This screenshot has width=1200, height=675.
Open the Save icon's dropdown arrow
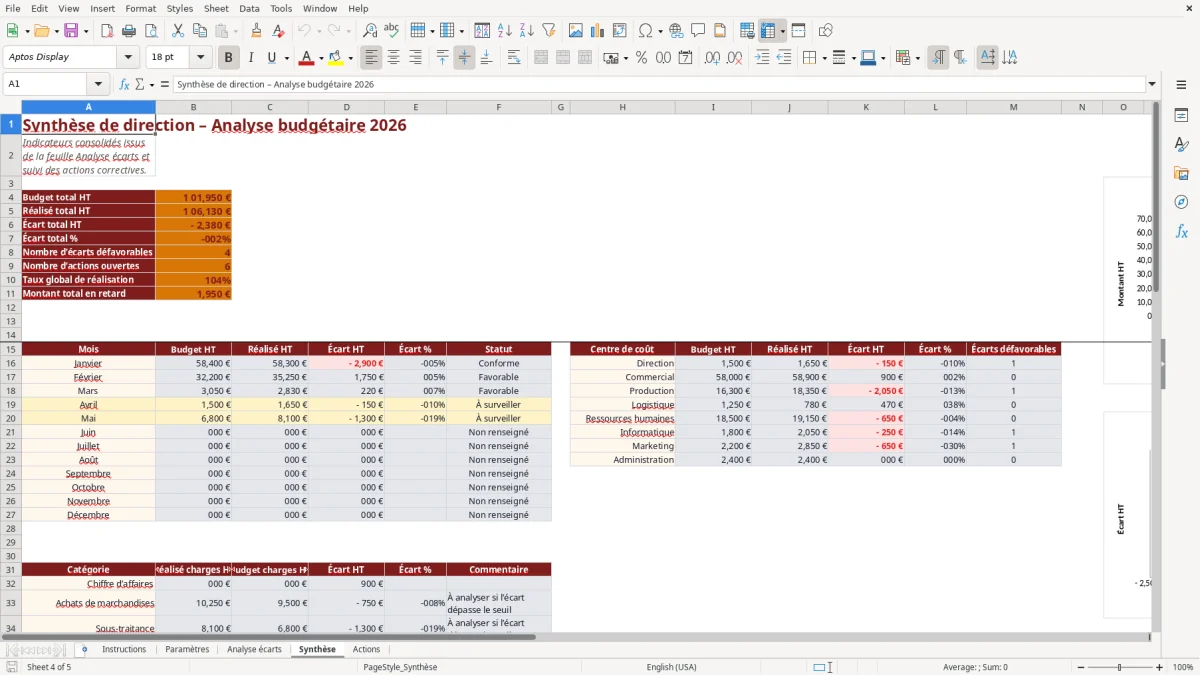coord(85,31)
